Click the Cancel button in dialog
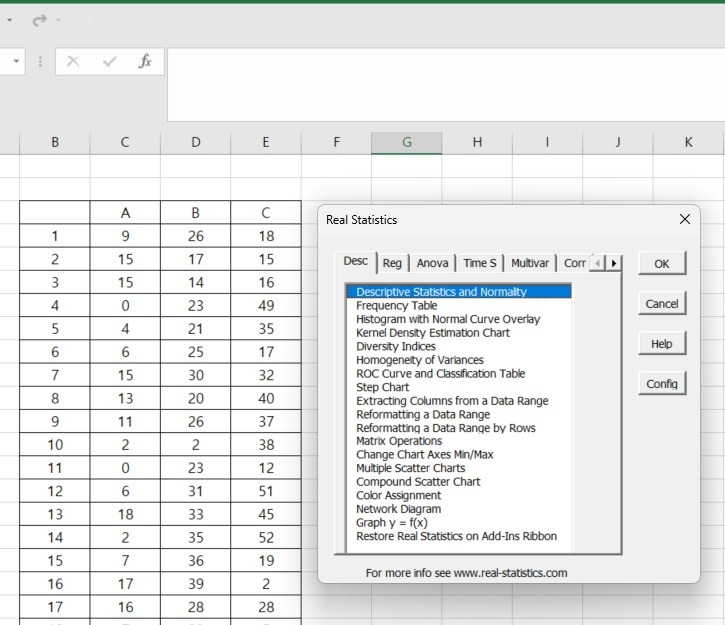Image resolution: width=725 pixels, height=625 pixels. (662, 304)
